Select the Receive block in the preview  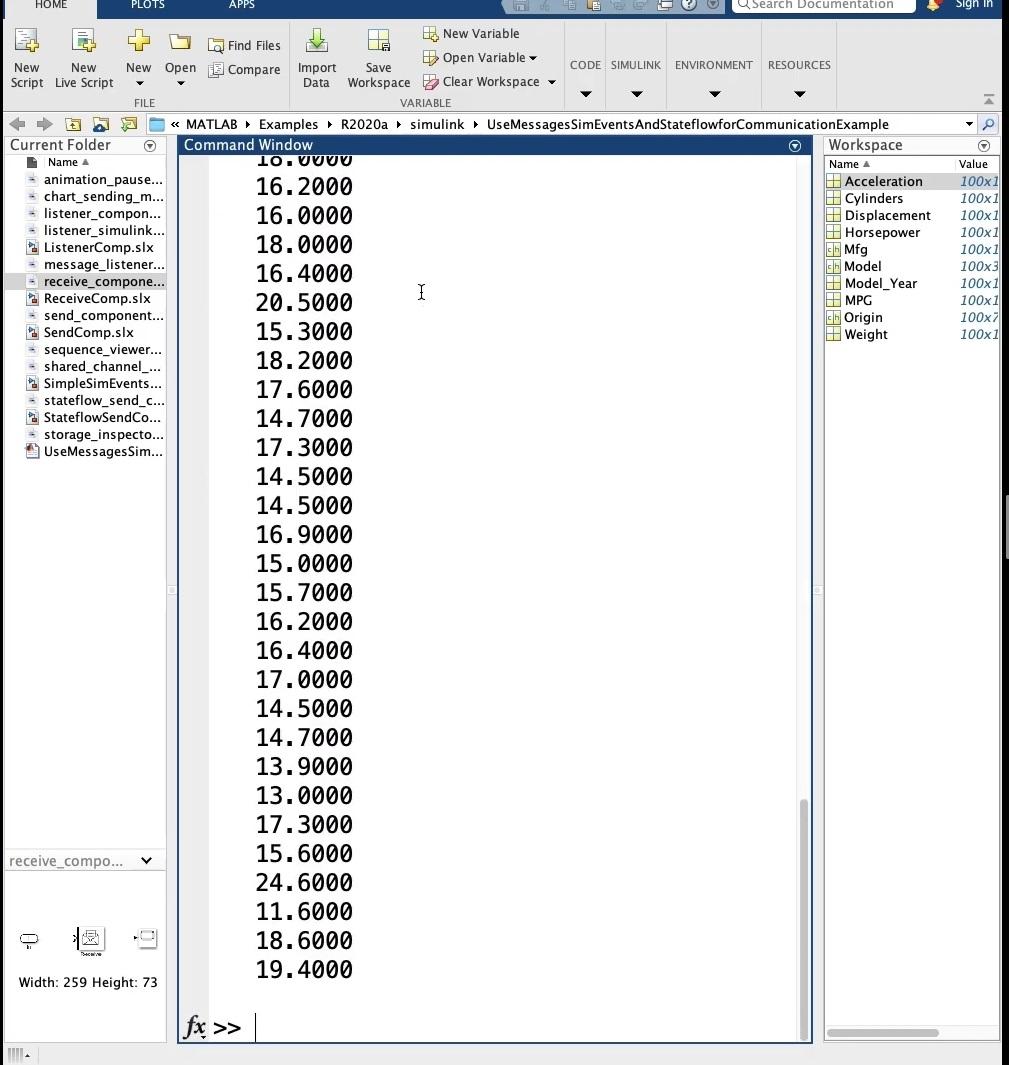point(90,939)
